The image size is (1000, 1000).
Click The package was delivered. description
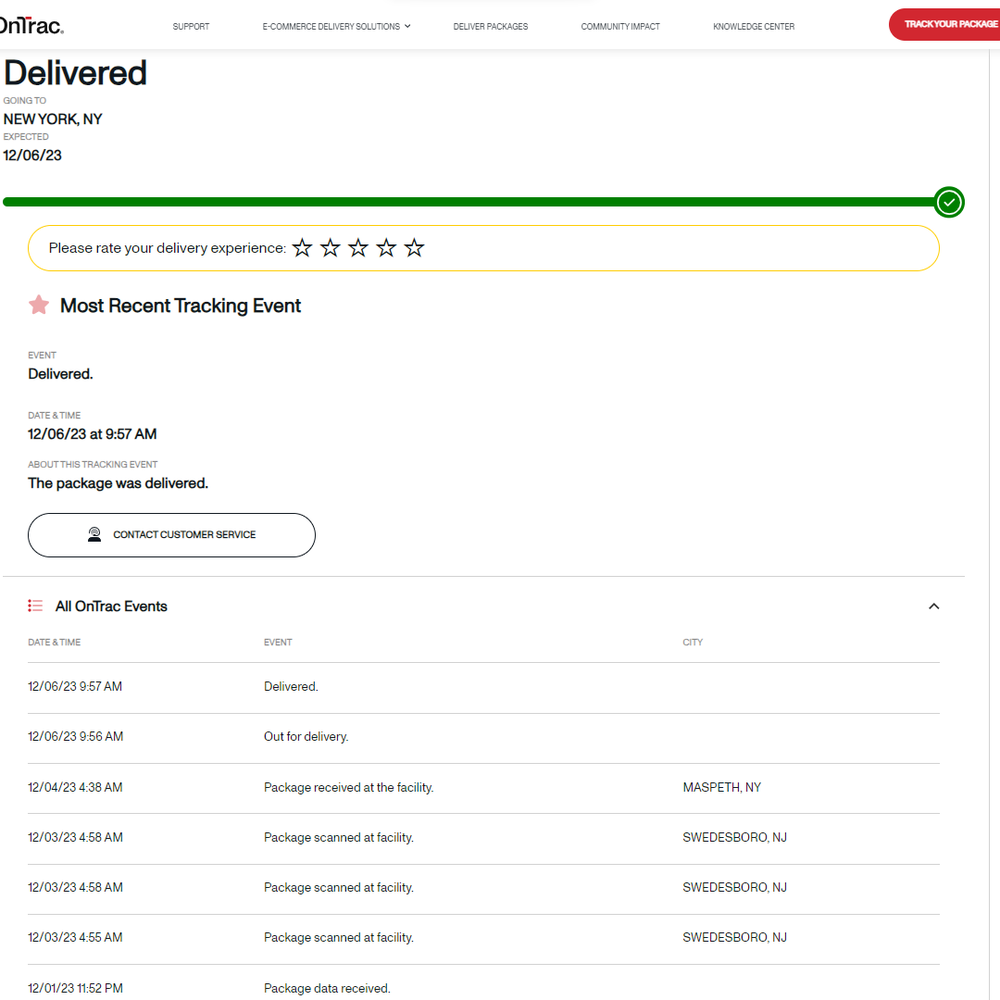point(118,483)
